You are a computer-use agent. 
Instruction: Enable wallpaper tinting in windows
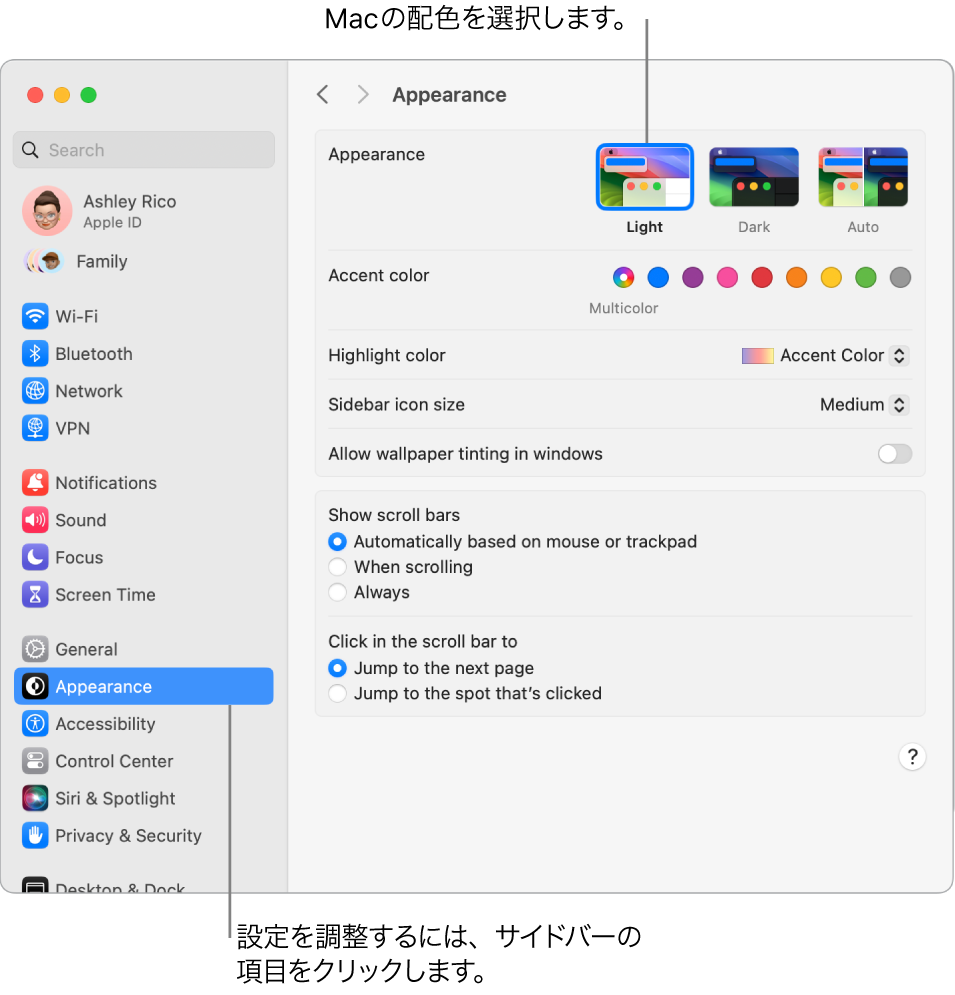pos(893,453)
